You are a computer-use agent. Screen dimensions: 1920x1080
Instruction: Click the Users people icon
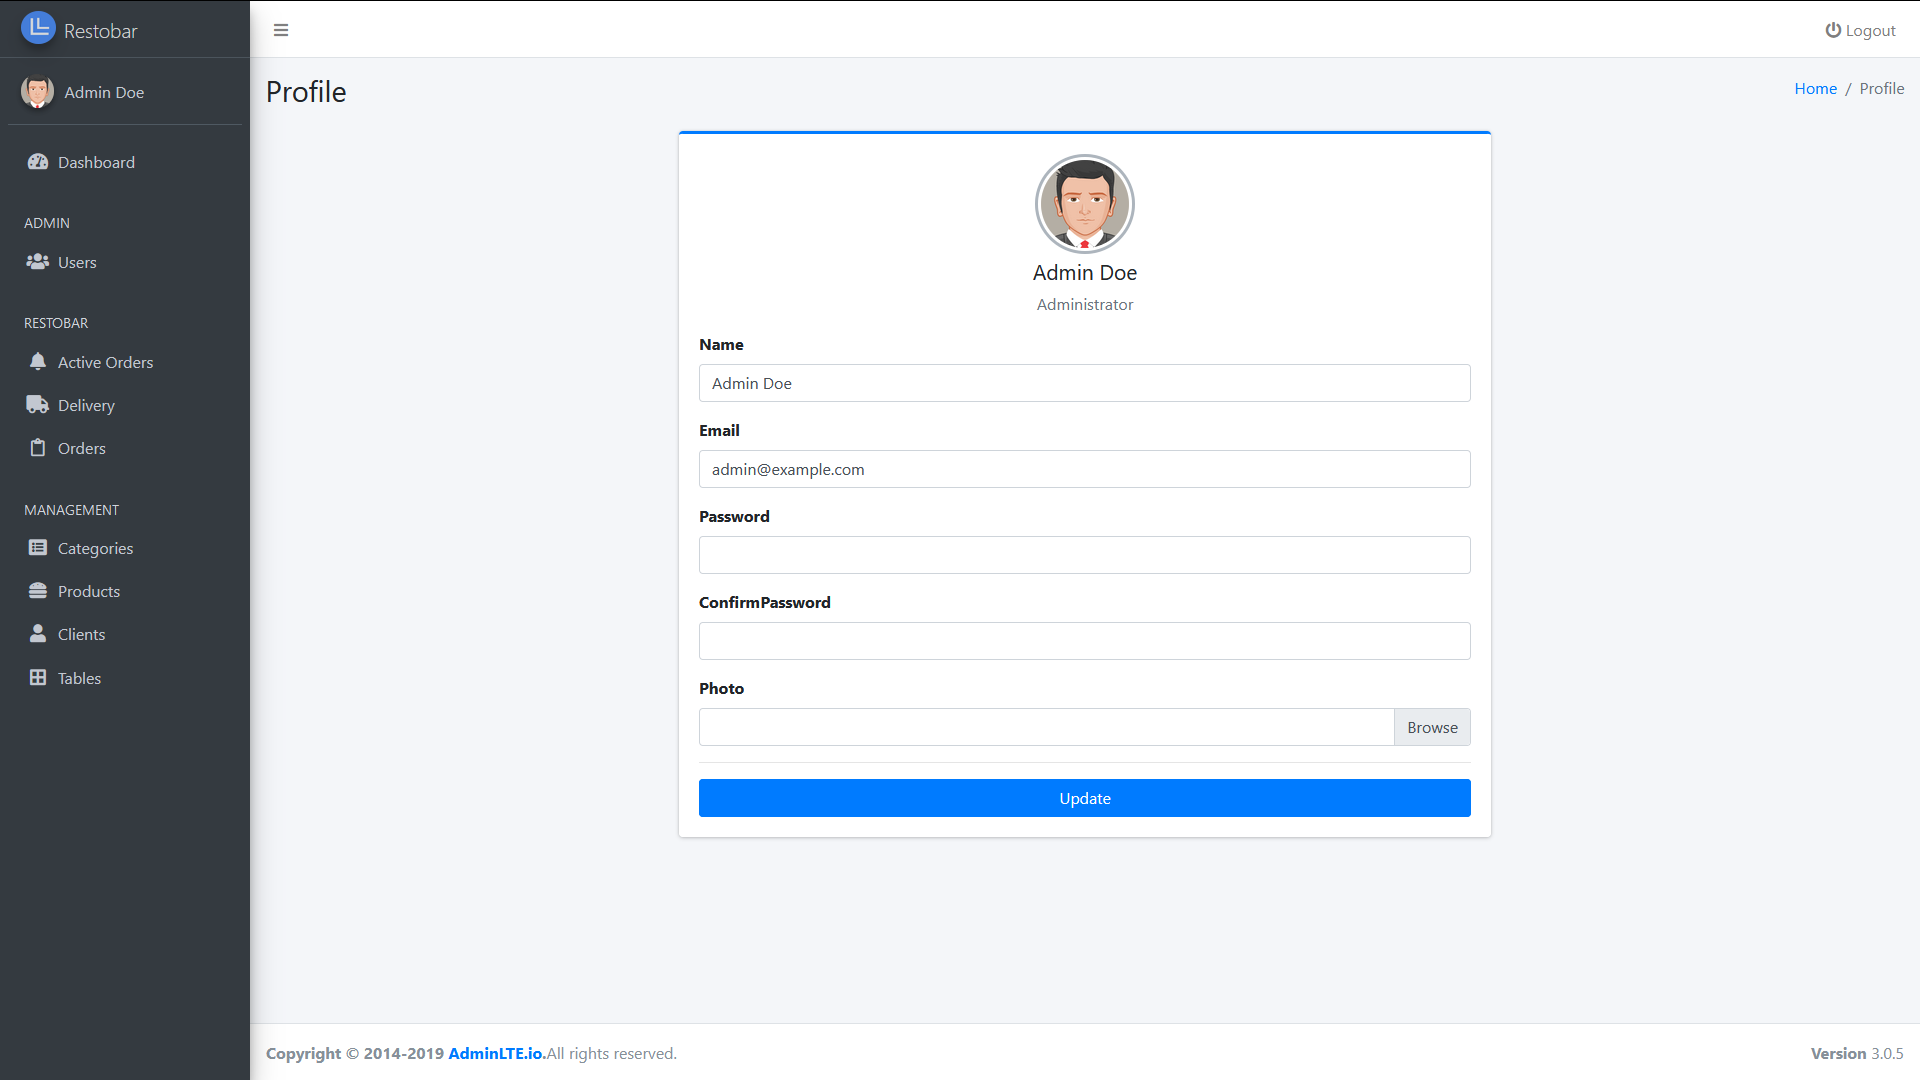(x=38, y=260)
